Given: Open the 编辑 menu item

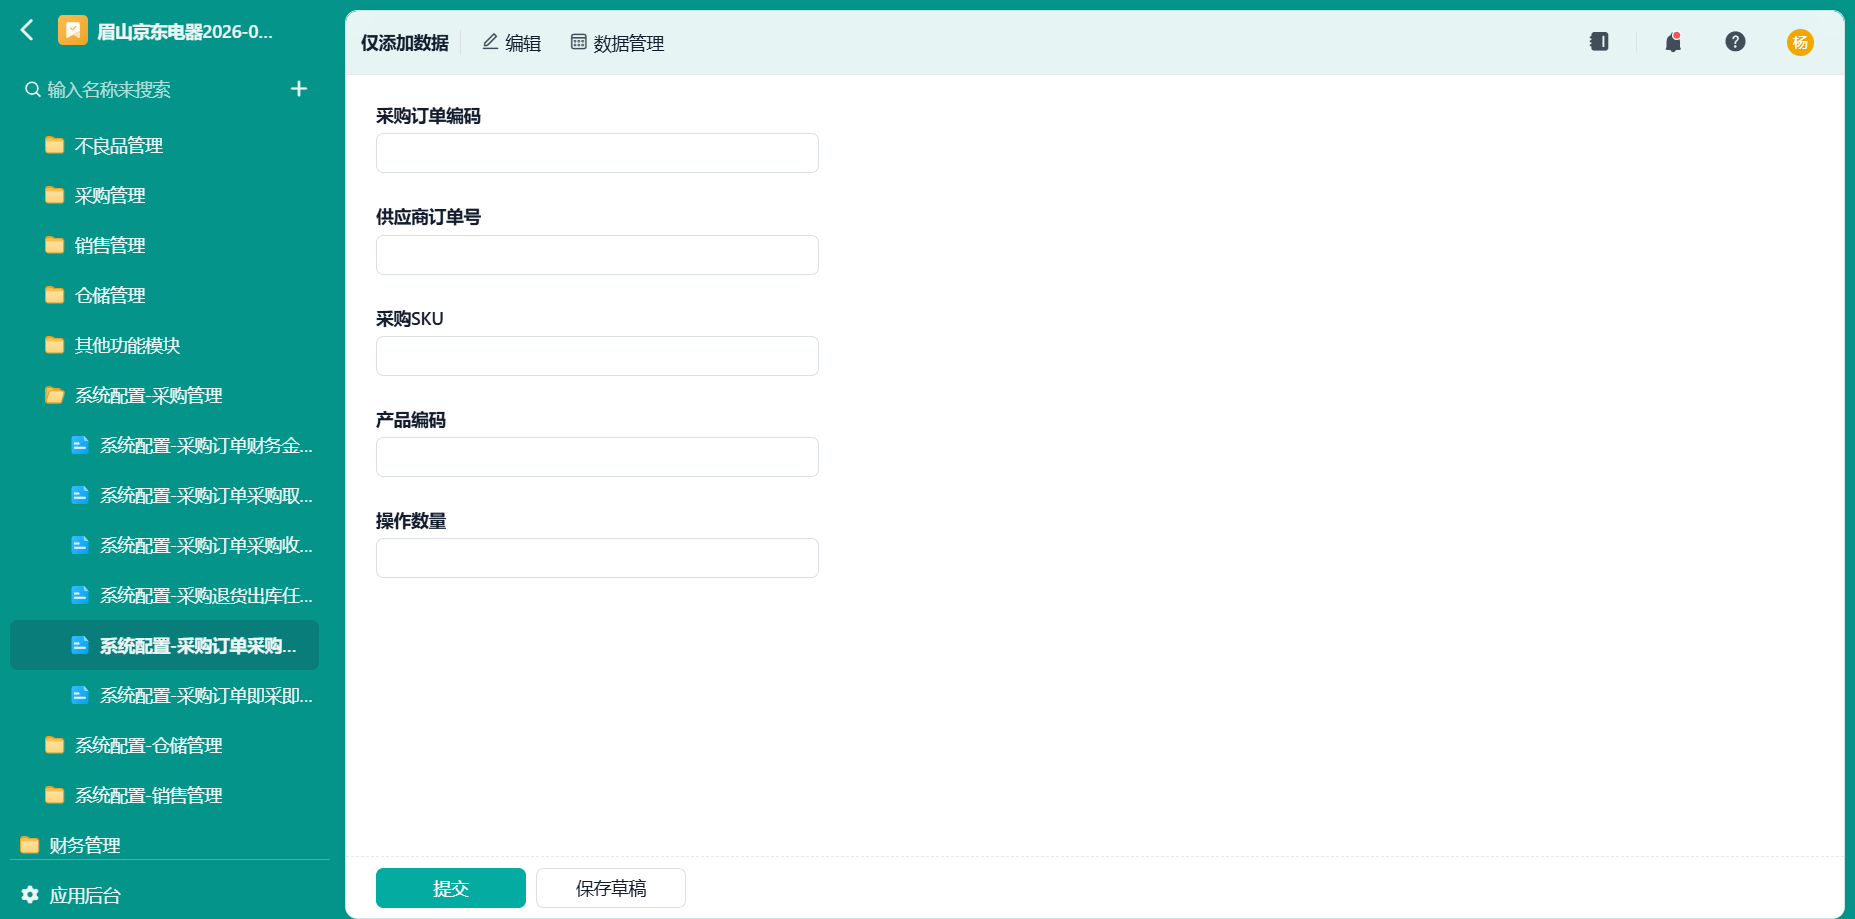Looking at the screenshot, I should pyautogui.click(x=512, y=43).
